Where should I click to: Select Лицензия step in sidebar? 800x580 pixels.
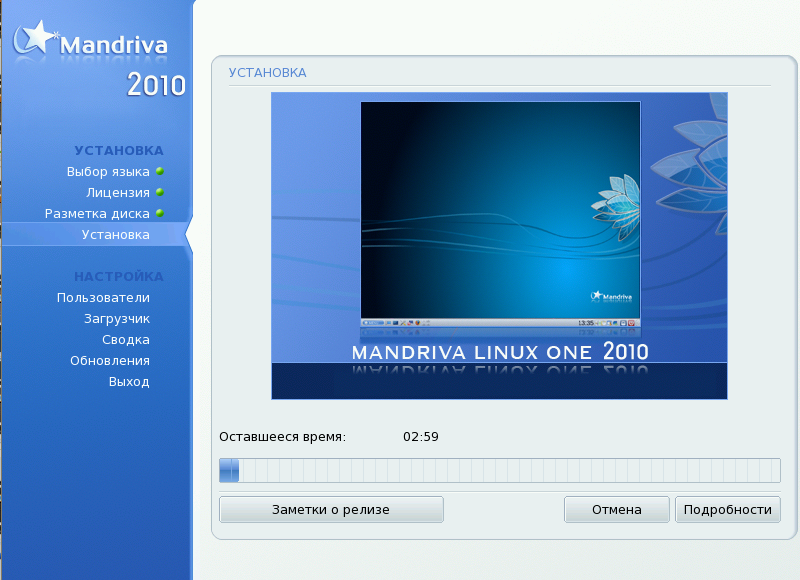(118, 193)
